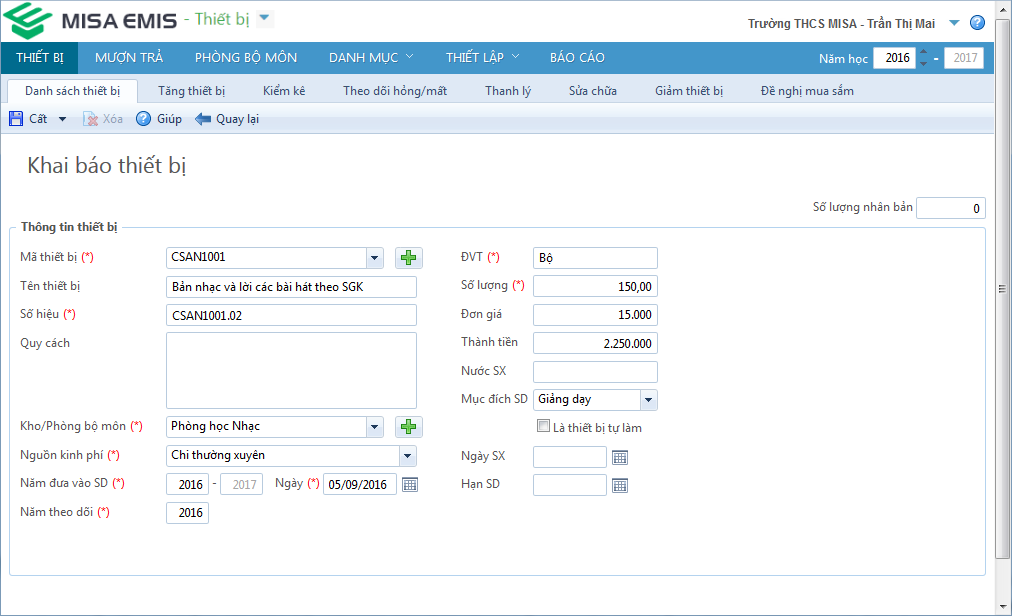Screen dimensions: 1012x616
Task: Open calendar picker for Ngày SX
Action: [x=620, y=457]
